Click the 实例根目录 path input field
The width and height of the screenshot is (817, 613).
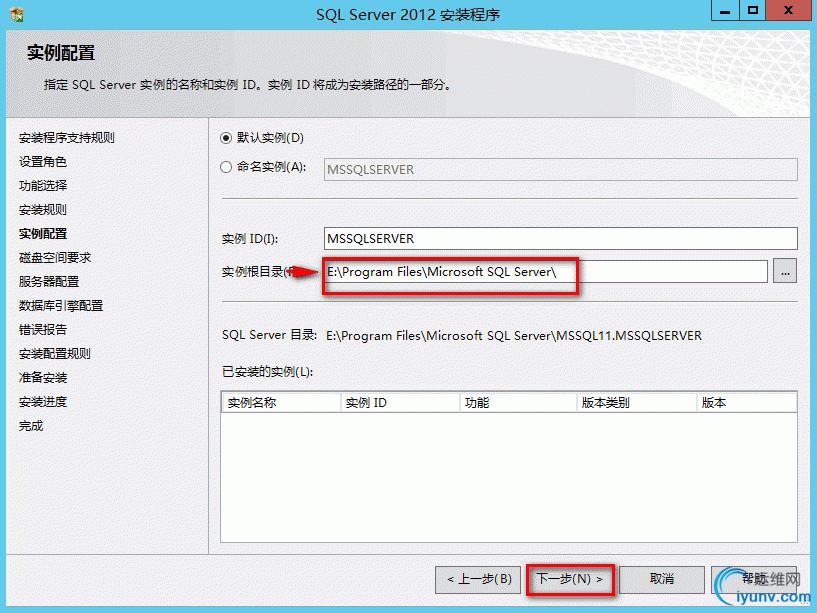[546, 272]
